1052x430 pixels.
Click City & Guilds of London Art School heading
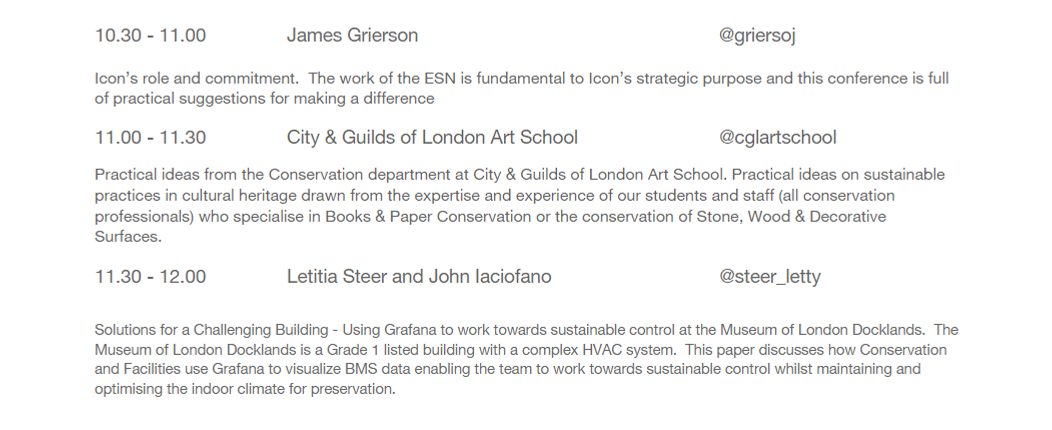pyautogui.click(x=432, y=138)
